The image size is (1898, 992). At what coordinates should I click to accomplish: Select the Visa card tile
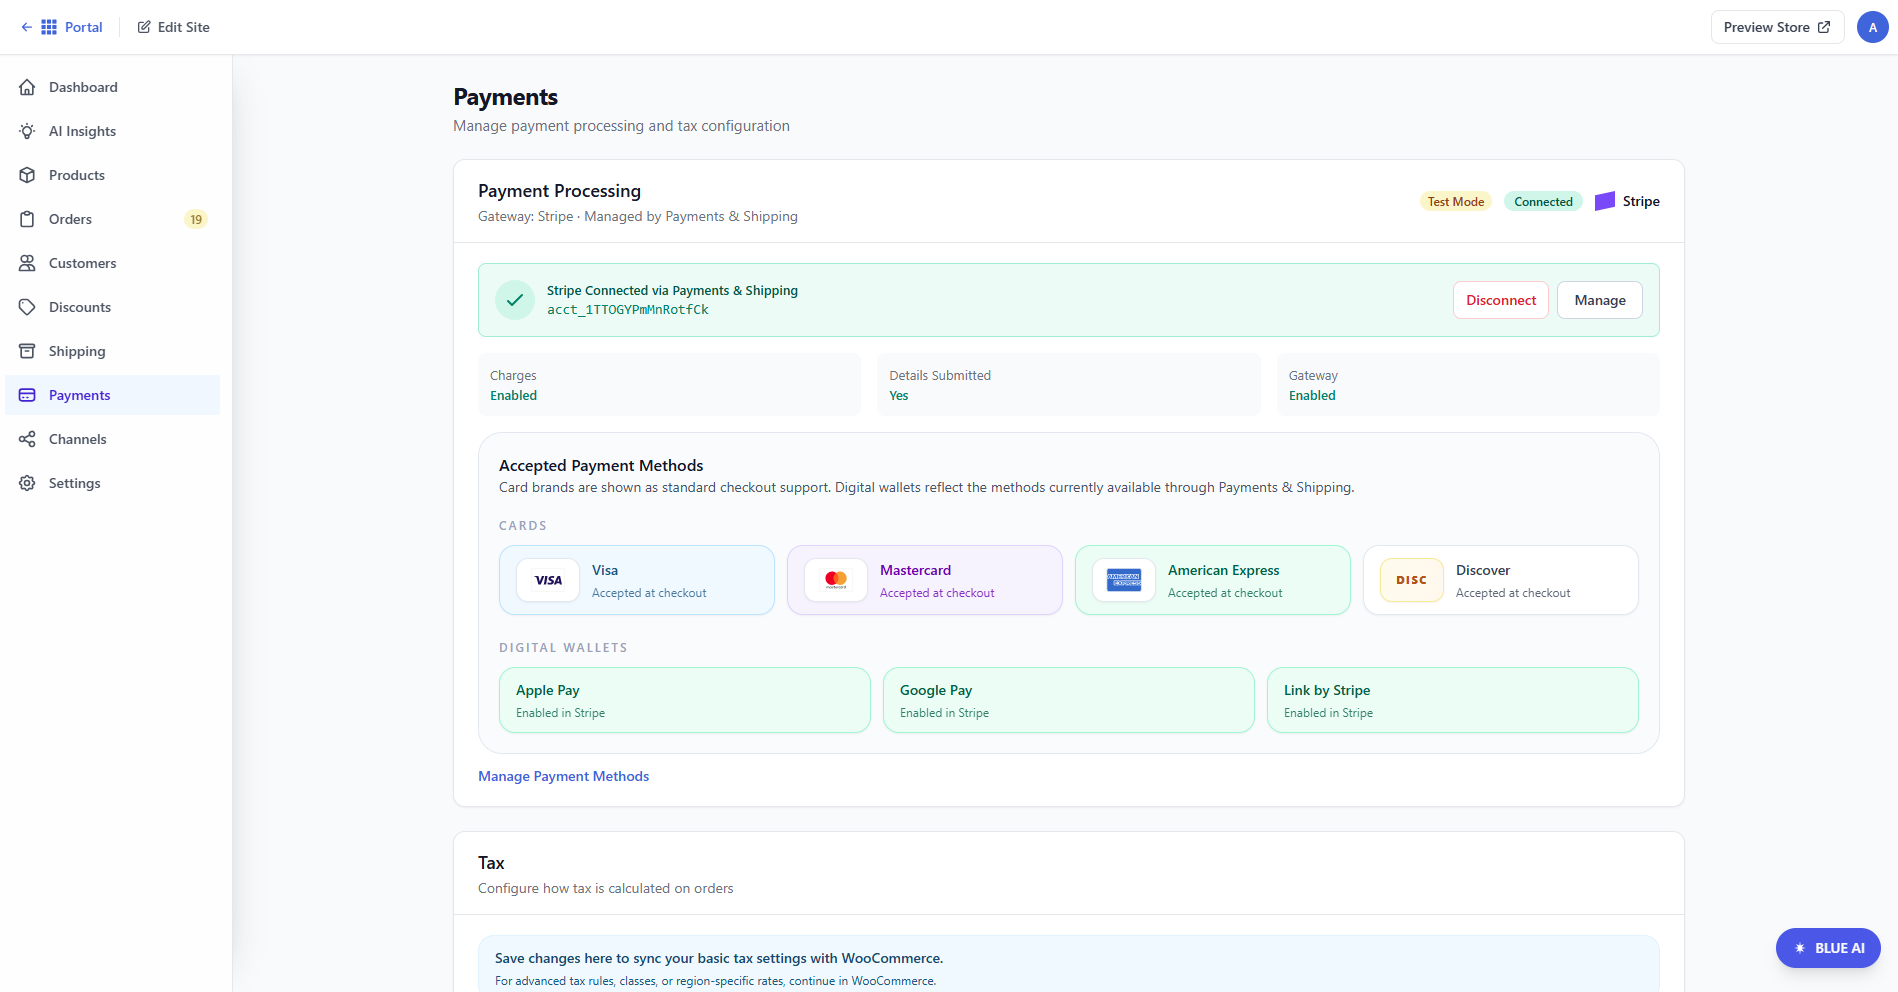tap(637, 580)
